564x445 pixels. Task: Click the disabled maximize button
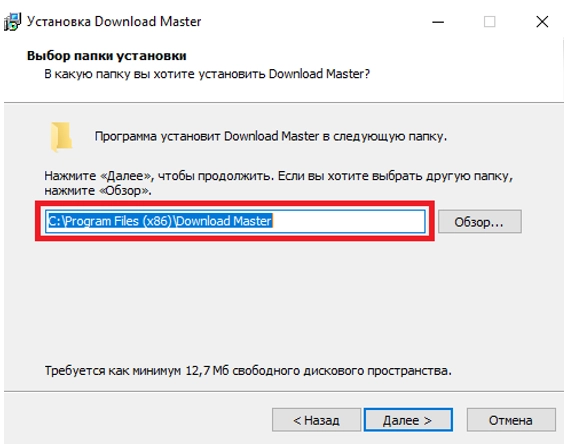click(x=489, y=22)
